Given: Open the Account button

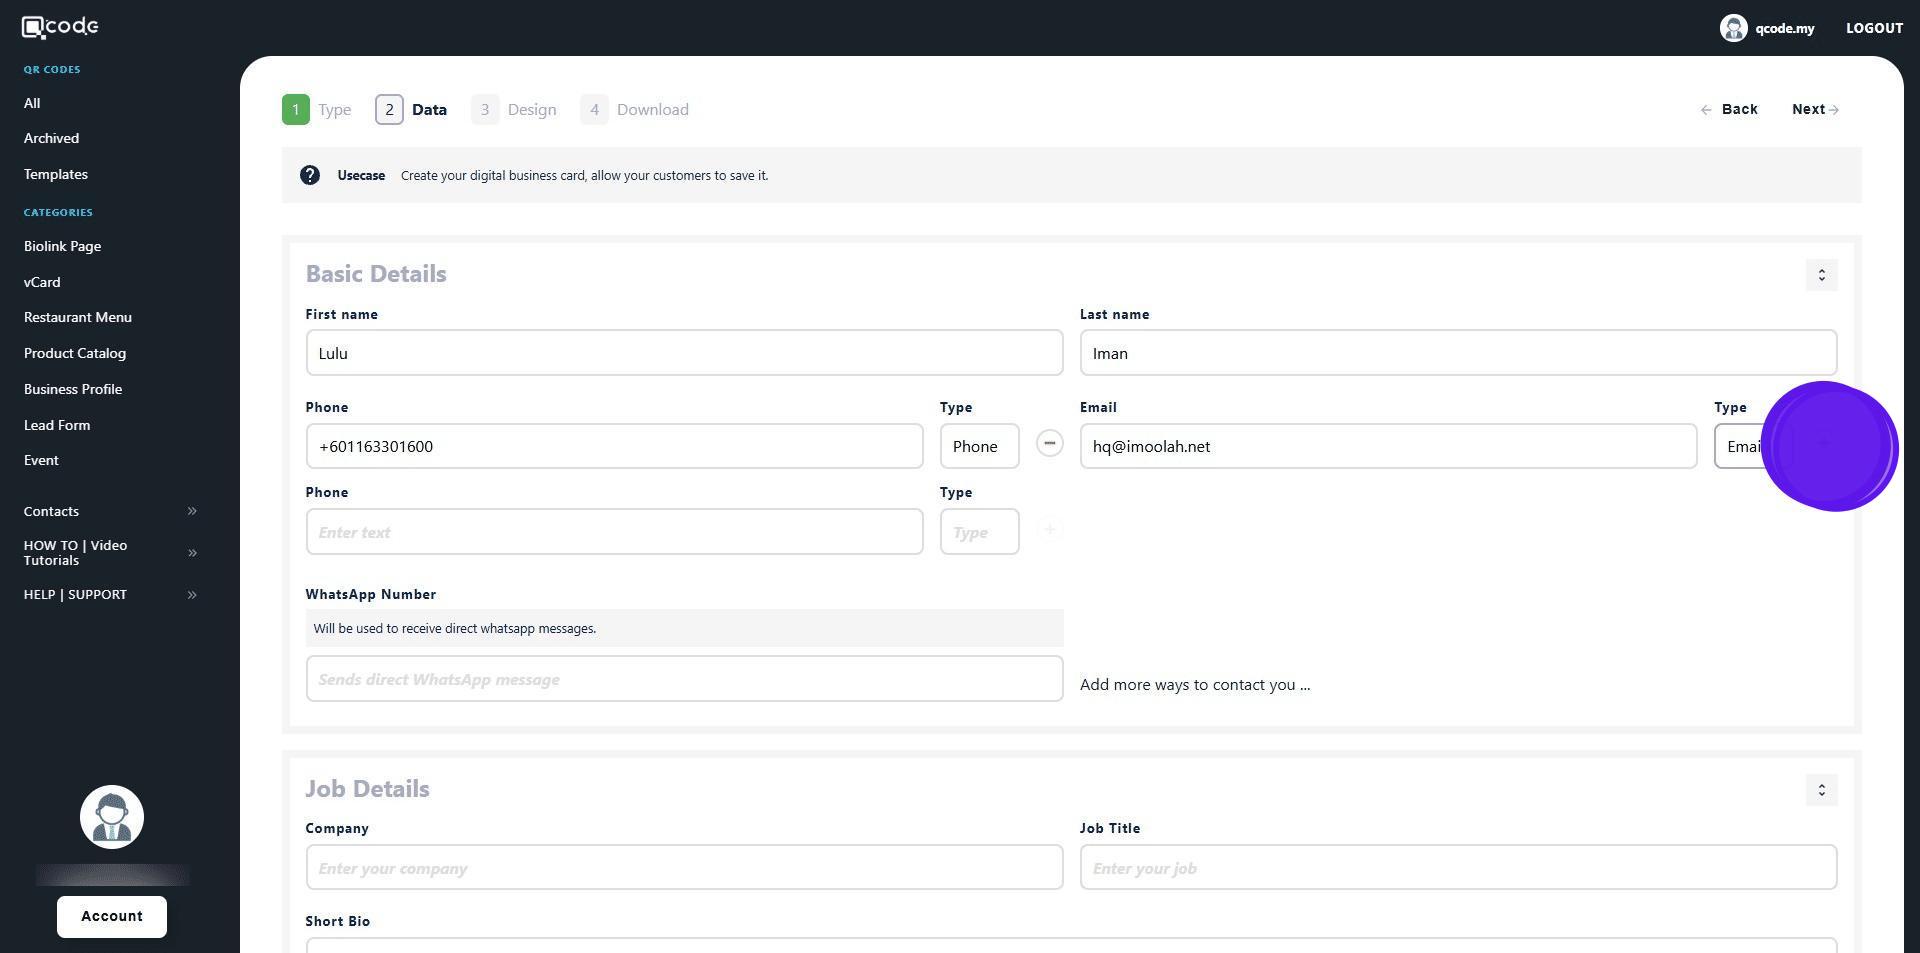Looking at the screenshot, I should (112, 917).
